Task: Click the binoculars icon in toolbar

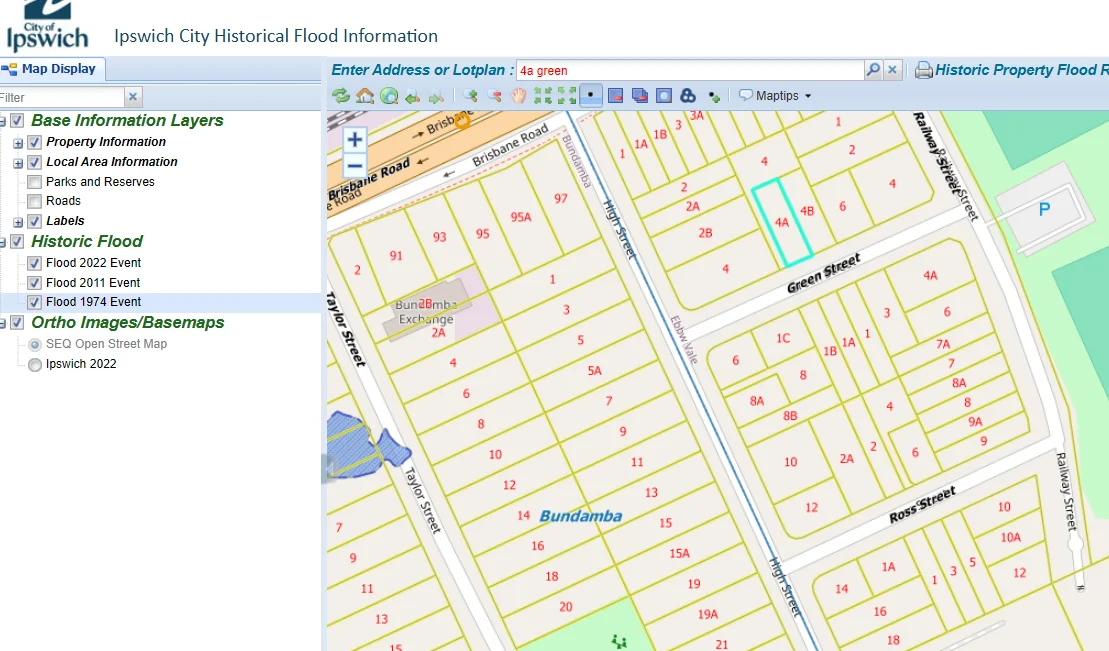Action: coord(687,96)
